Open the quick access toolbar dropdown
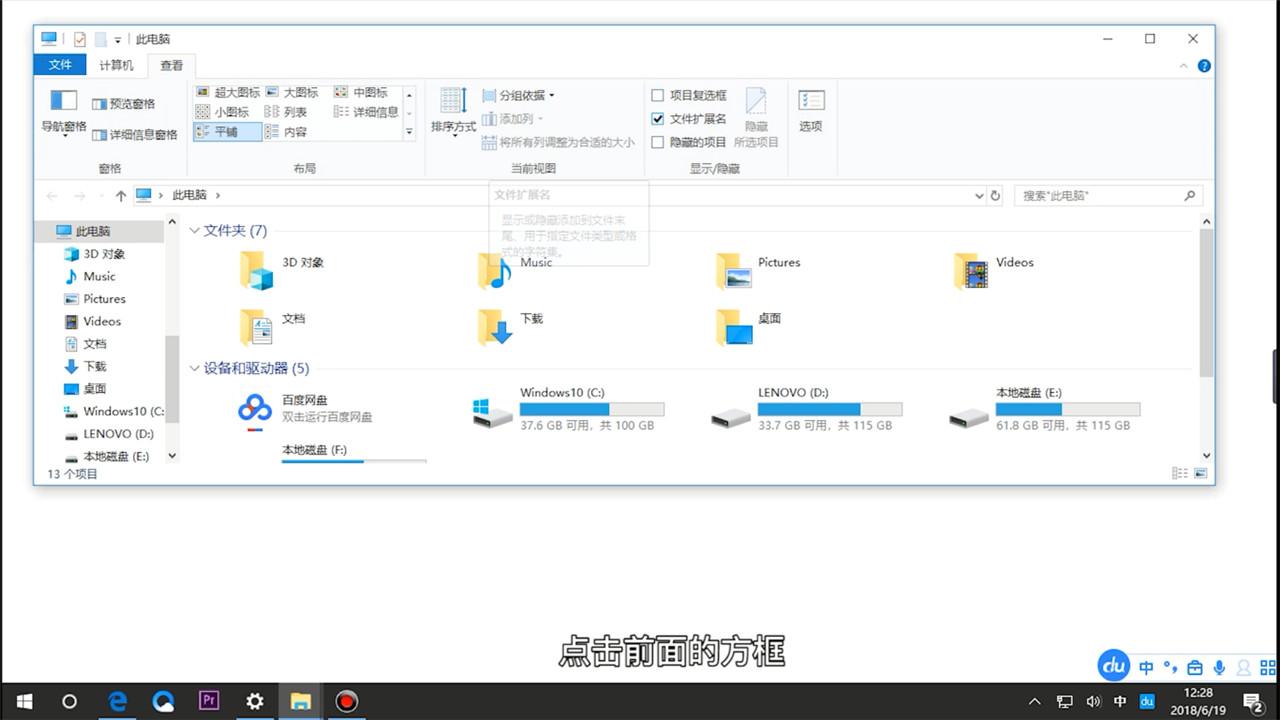This screenshot has height=720, width=1280. [x=117, y=40]
